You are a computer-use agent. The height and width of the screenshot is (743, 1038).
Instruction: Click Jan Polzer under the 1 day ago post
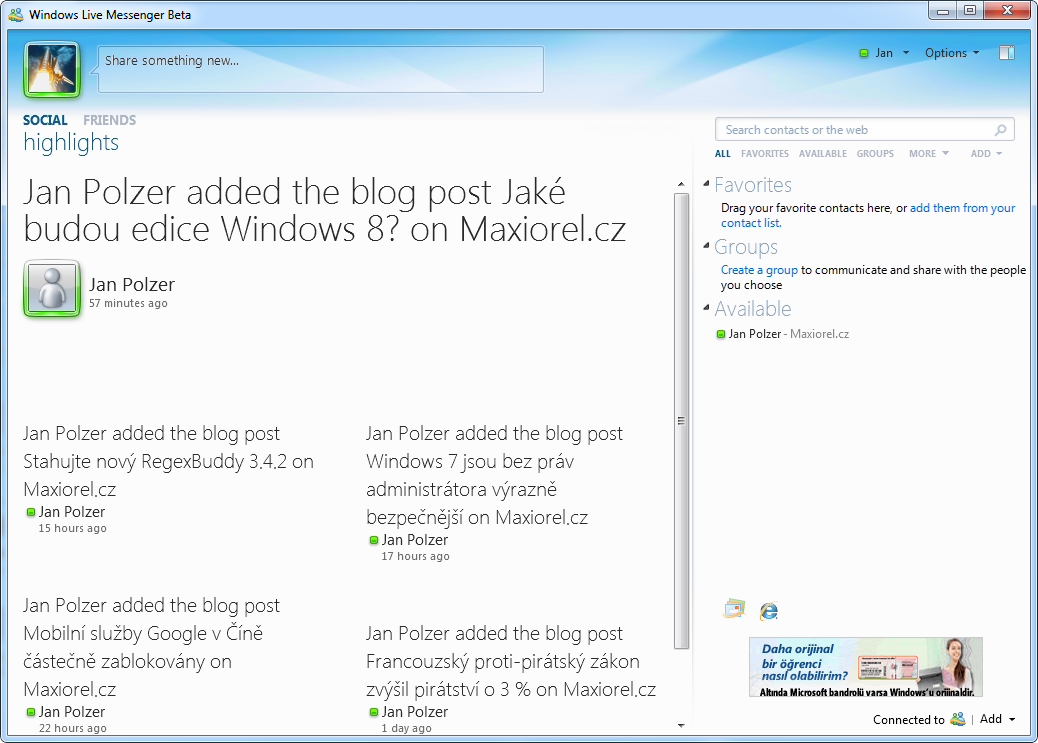point(414,712)
